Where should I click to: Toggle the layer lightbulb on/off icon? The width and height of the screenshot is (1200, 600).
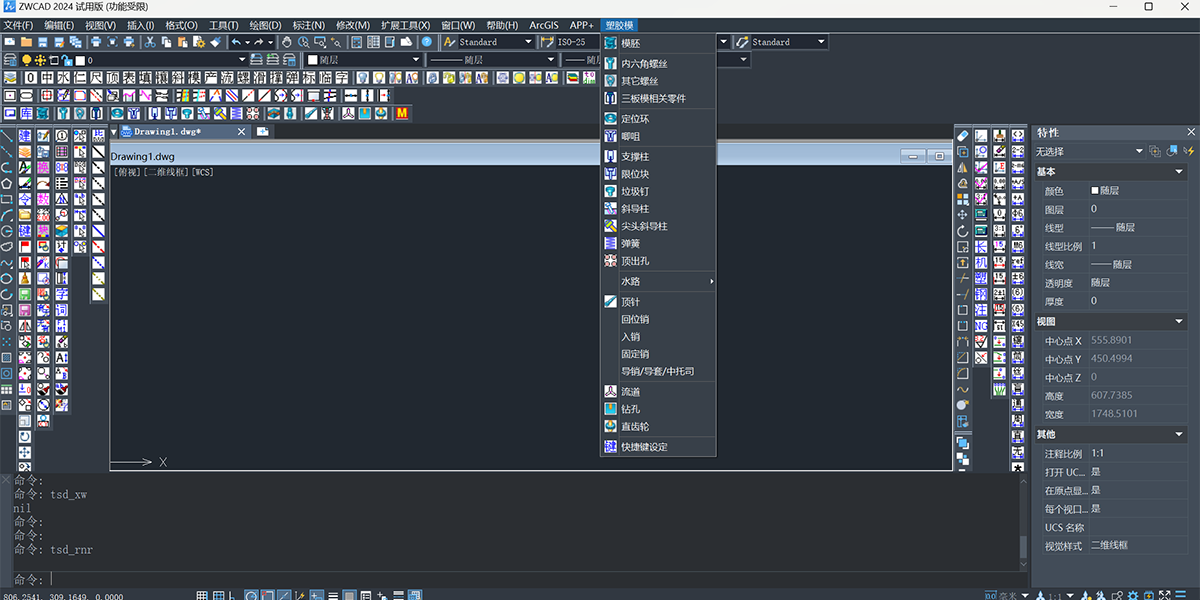pyautogui.click(x=26, y=60)
